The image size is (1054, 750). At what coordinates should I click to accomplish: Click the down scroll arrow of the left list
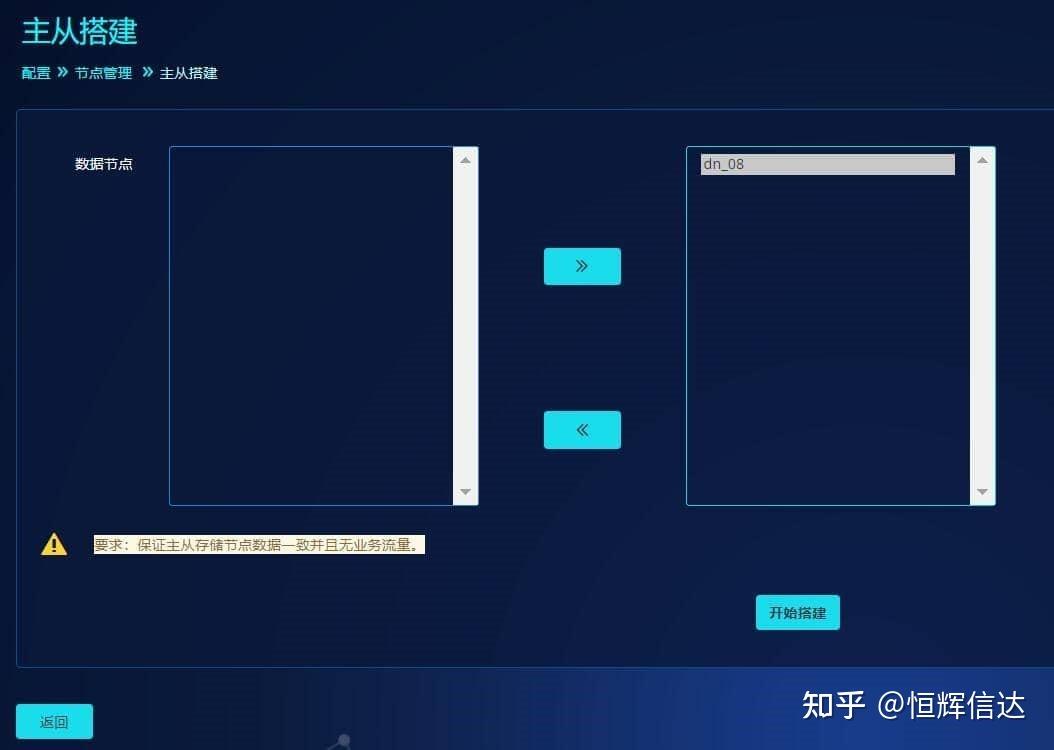tap(466, 492)
